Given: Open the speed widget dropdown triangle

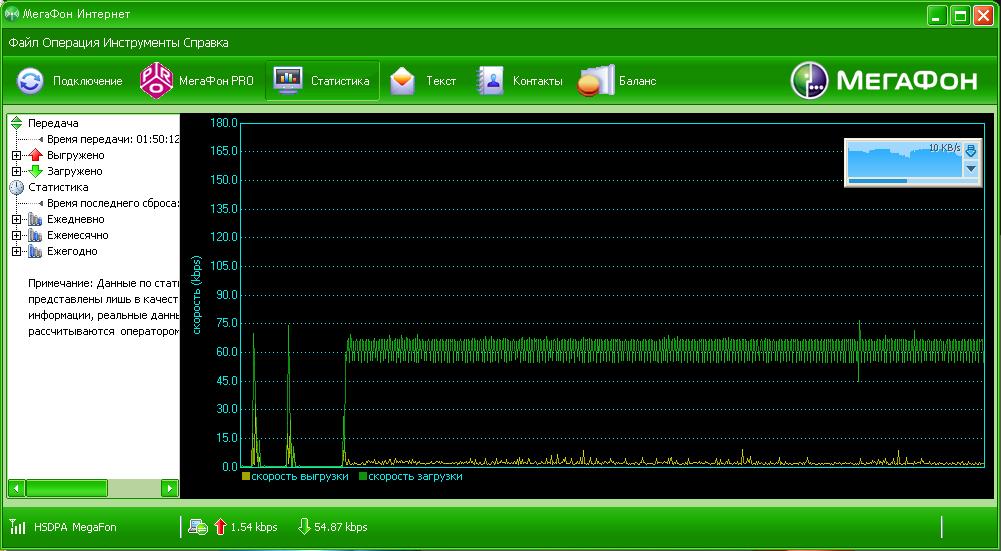Looking at the screenshot, I should click(x=970, y=168).
